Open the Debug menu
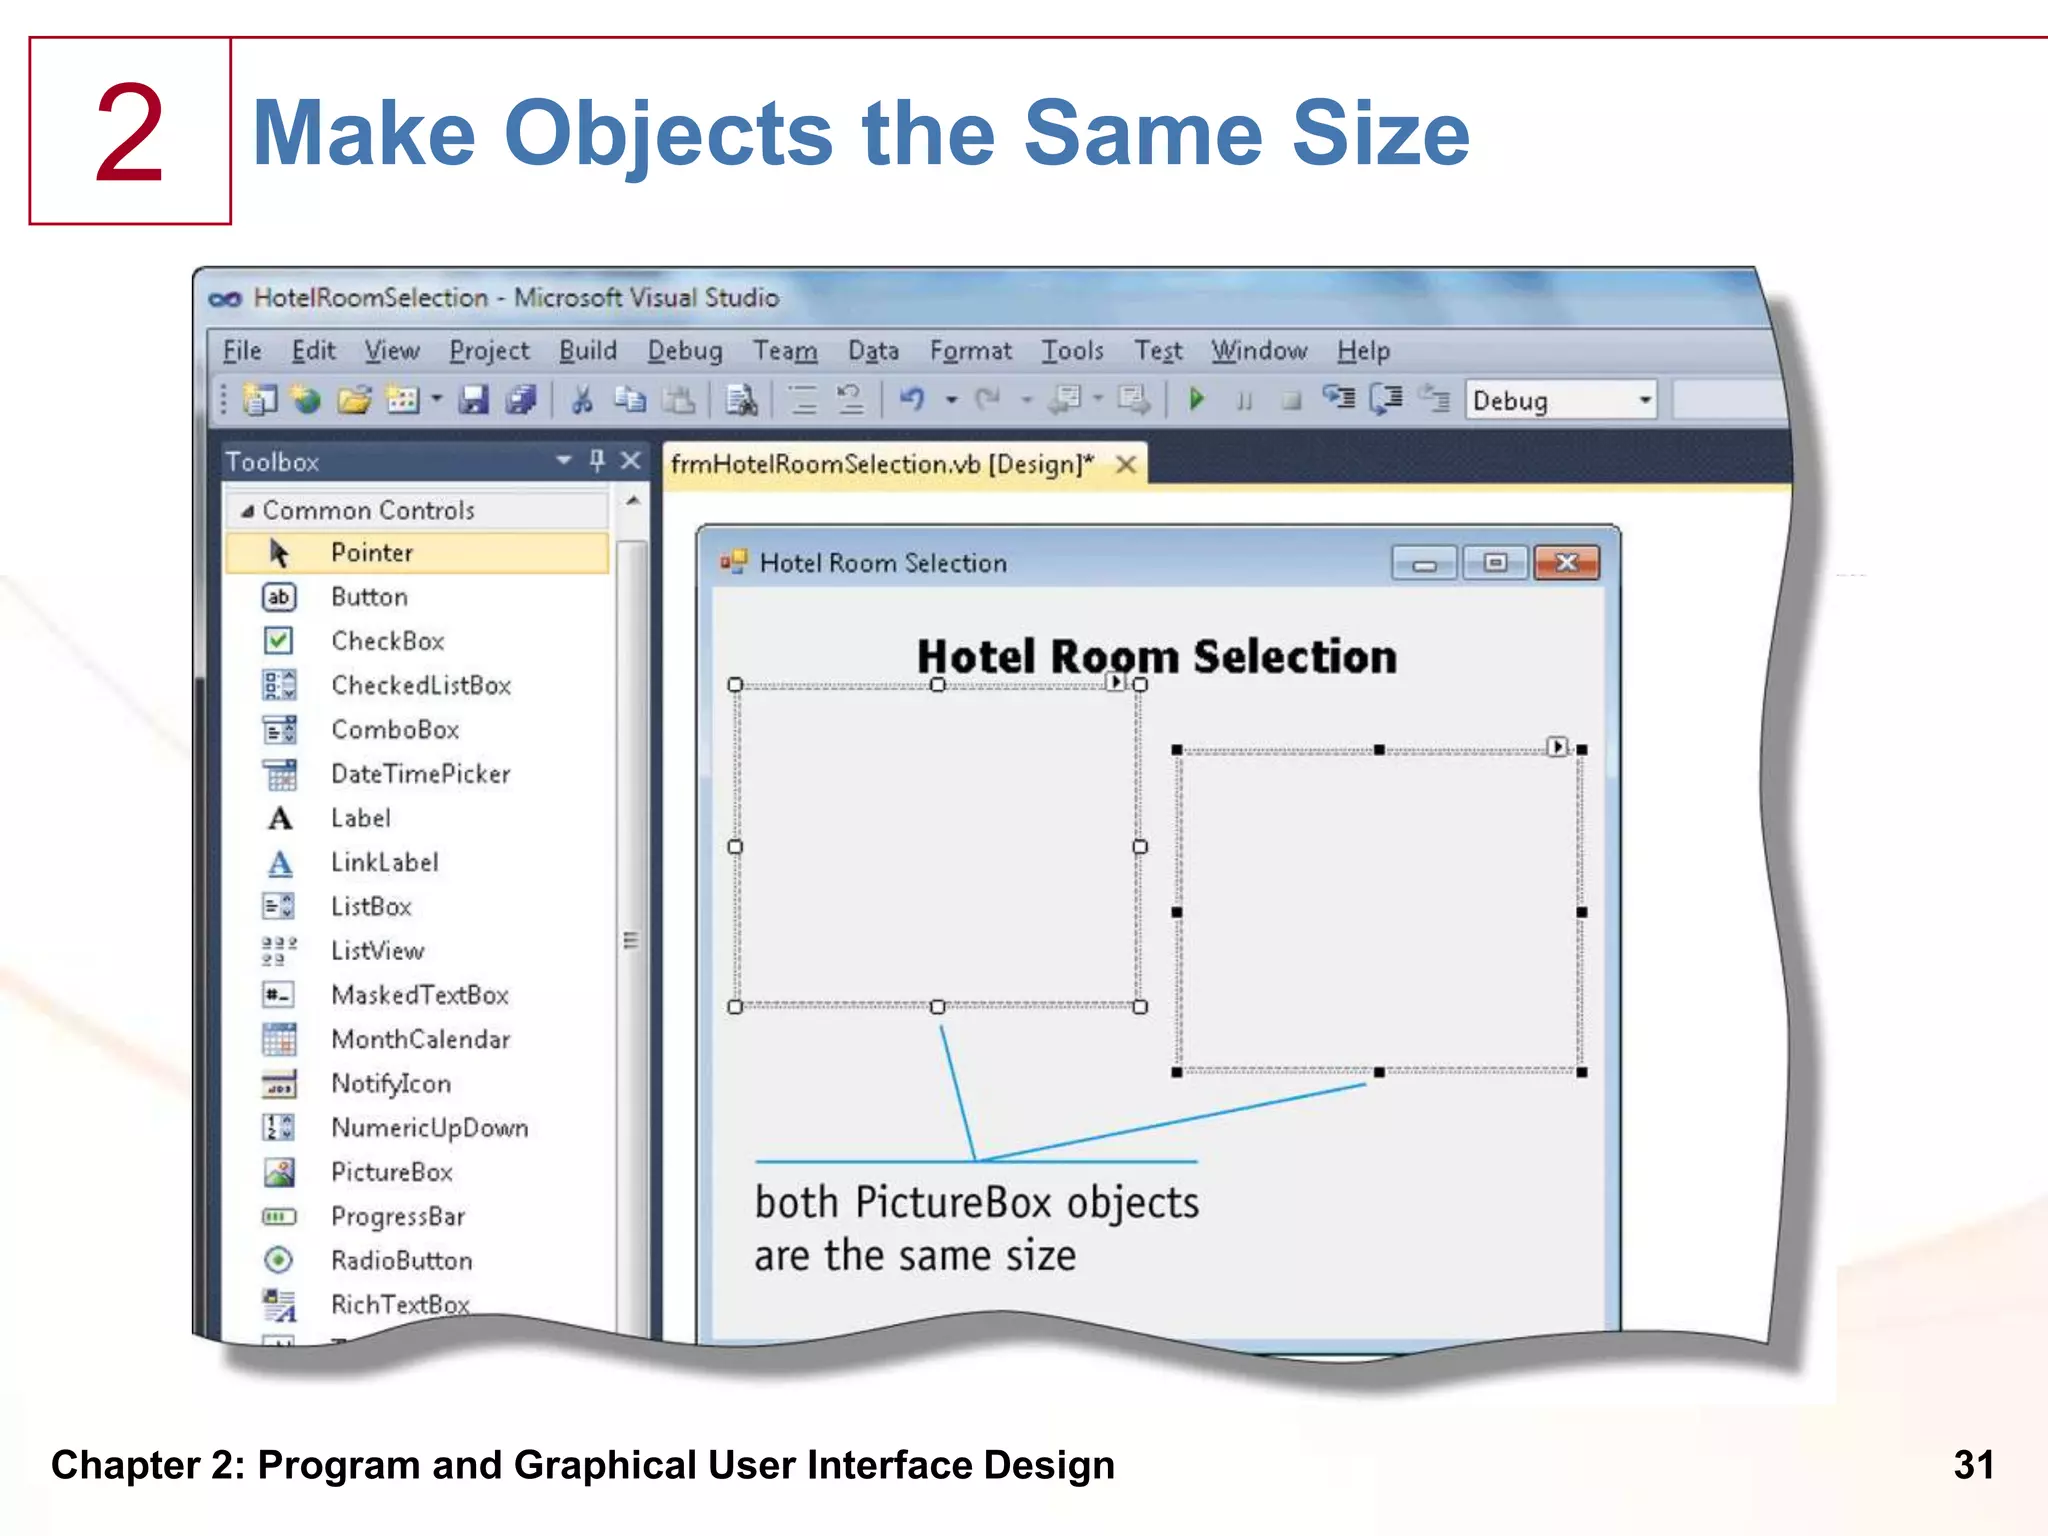 pos(685,350)
